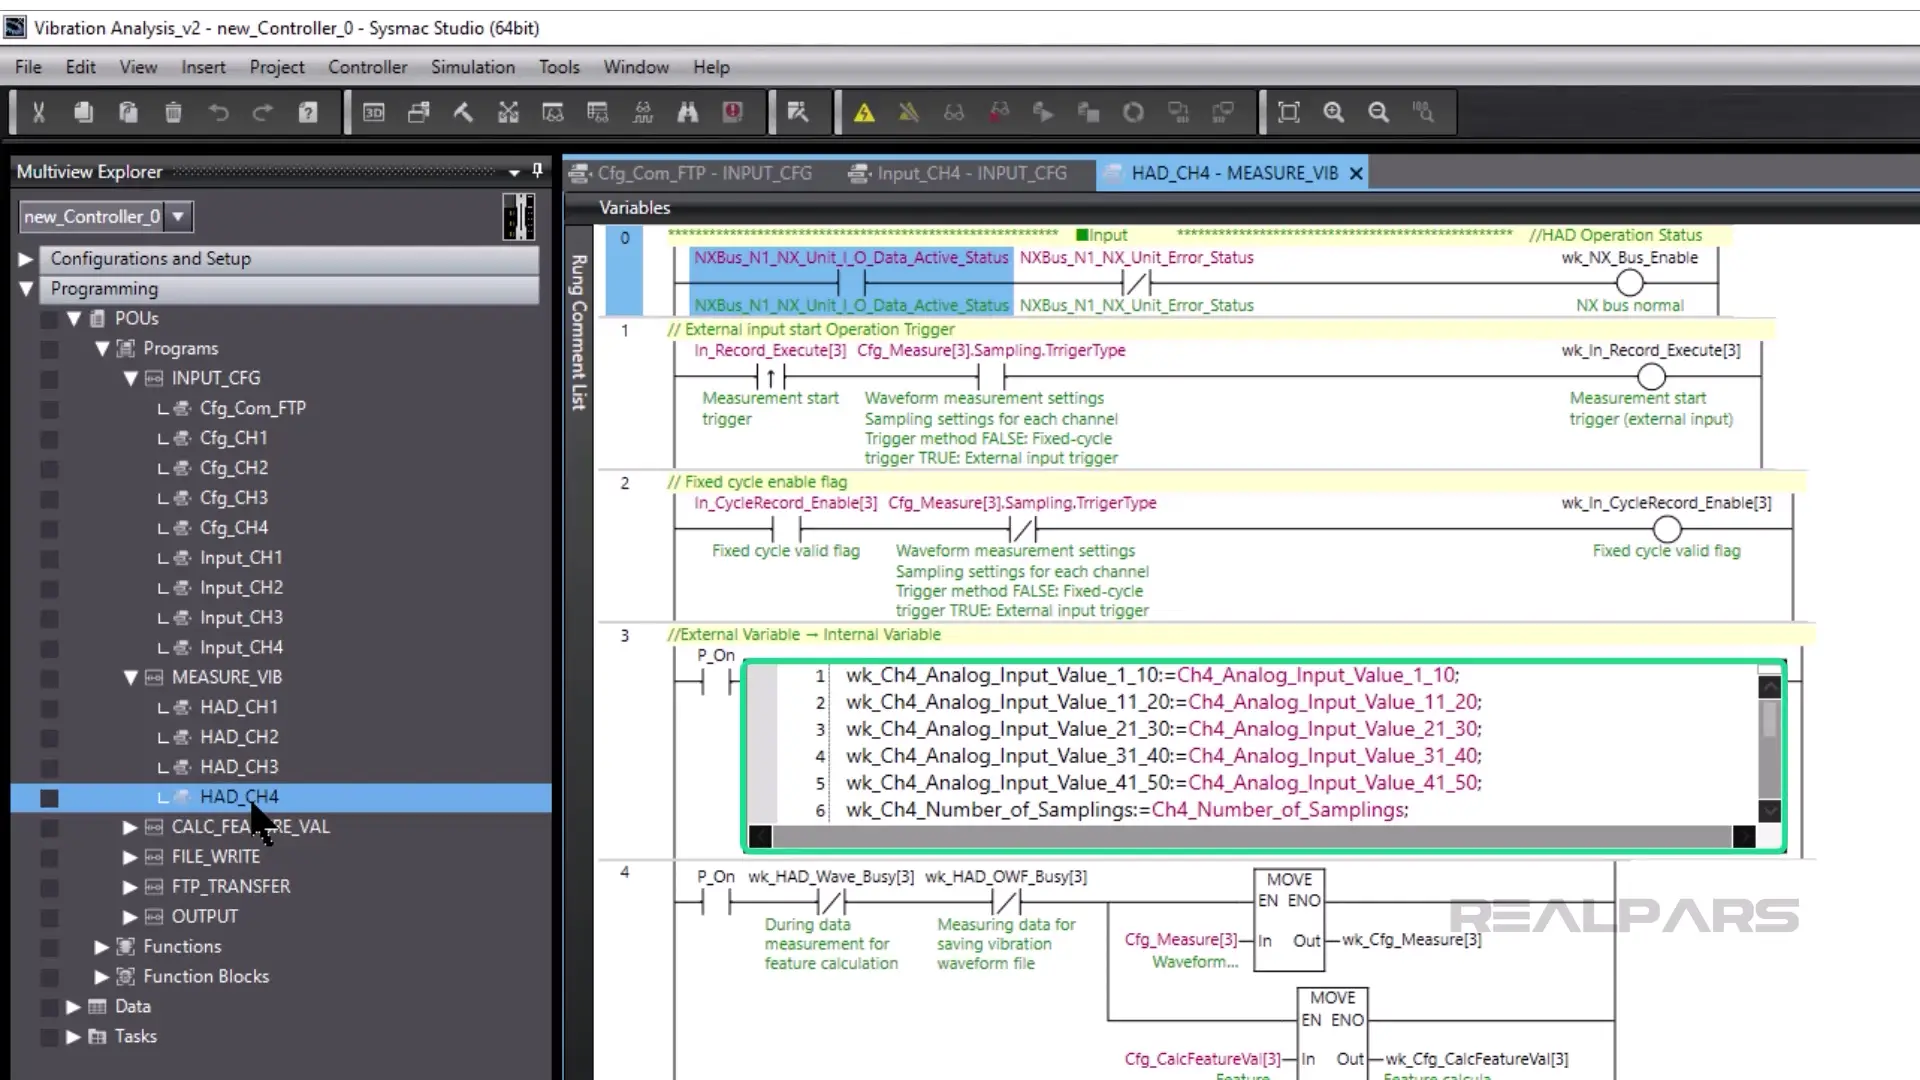Click the controller device icon in explorer
The height and width of the screenshot is (1080, 1920).
click(x=518, y=216)
